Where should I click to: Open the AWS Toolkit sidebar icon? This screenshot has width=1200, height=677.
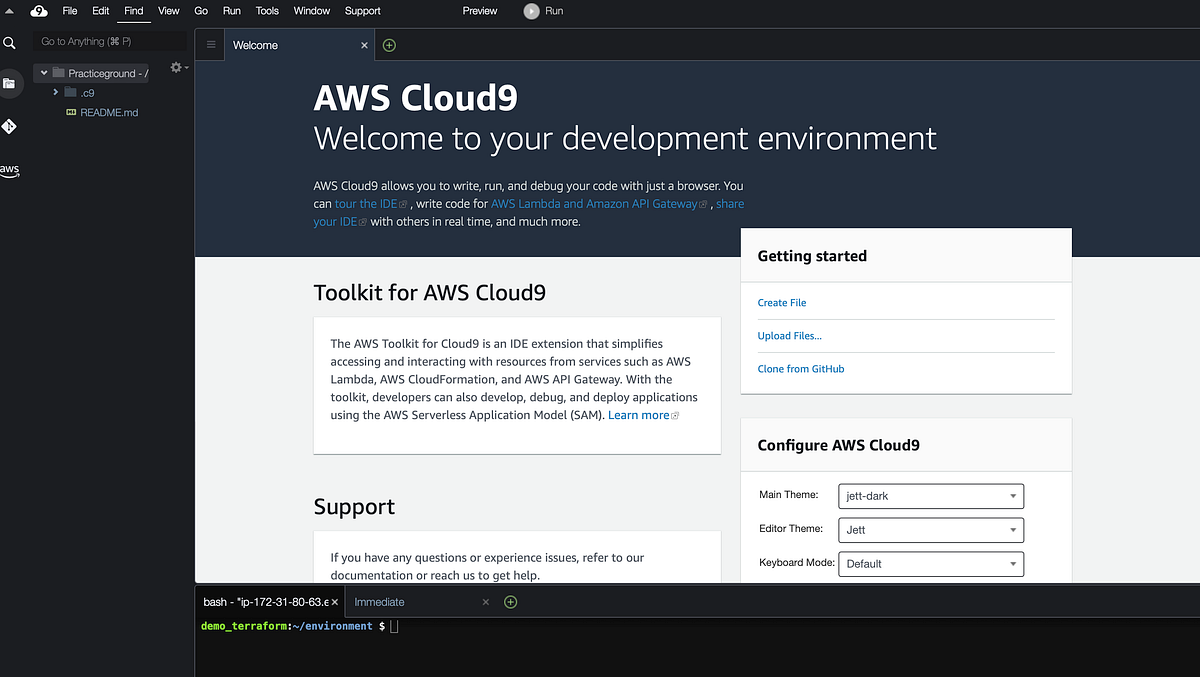[x=9, y=170]
